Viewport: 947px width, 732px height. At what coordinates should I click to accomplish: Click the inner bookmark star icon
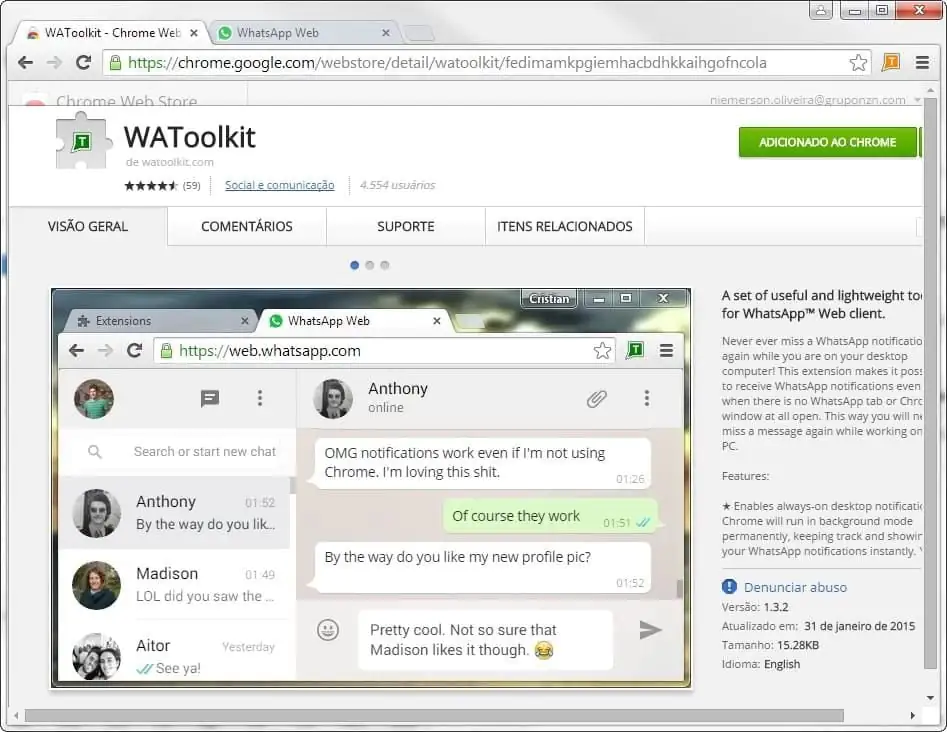pos(602,350)
